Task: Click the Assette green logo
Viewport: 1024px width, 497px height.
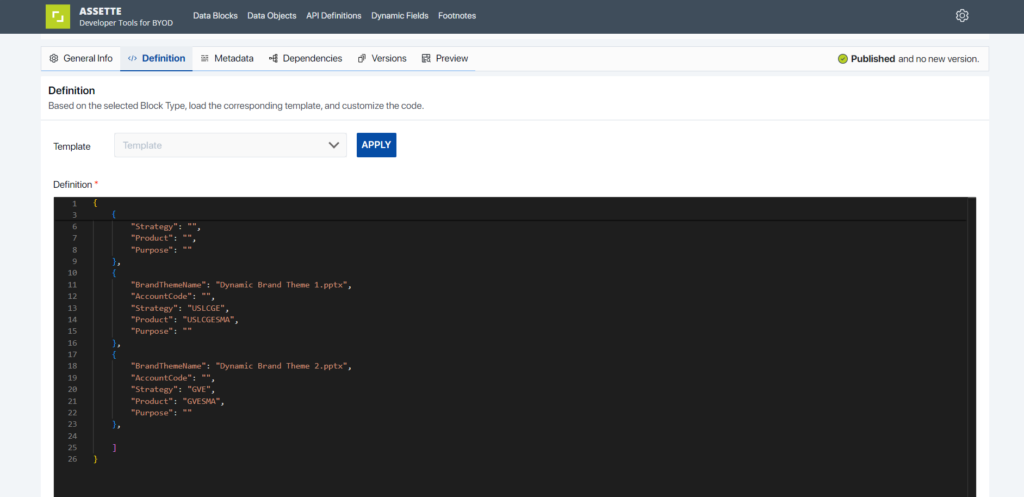Action: click(x=57, y=16)
